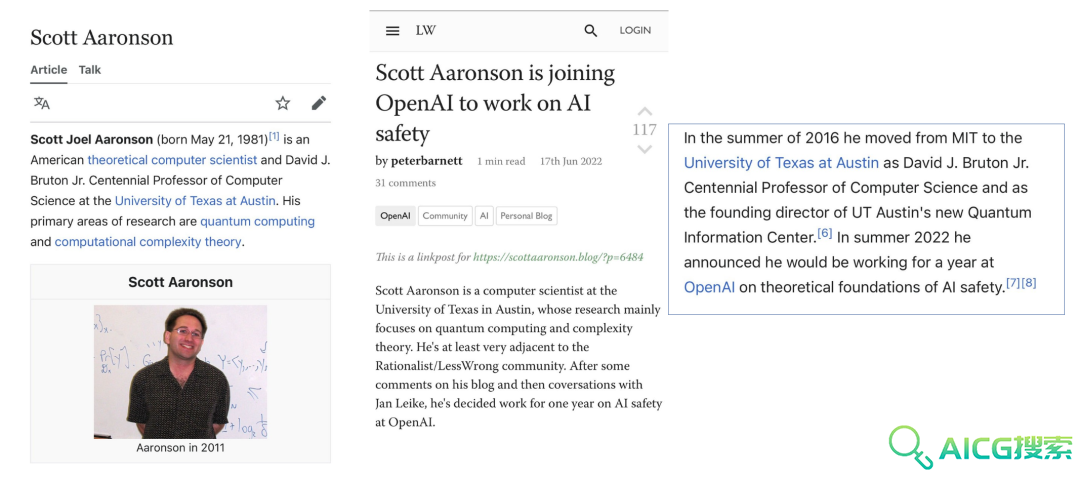Select the Personal Blog tag
The height and width of the screenshot is (479, 1080).
526,216
